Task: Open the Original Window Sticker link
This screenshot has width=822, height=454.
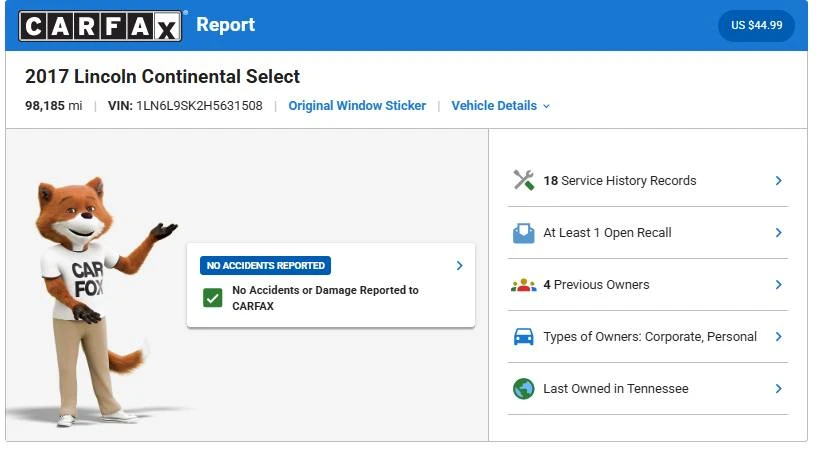Action: pyautogui.click(x=357, y=106)
